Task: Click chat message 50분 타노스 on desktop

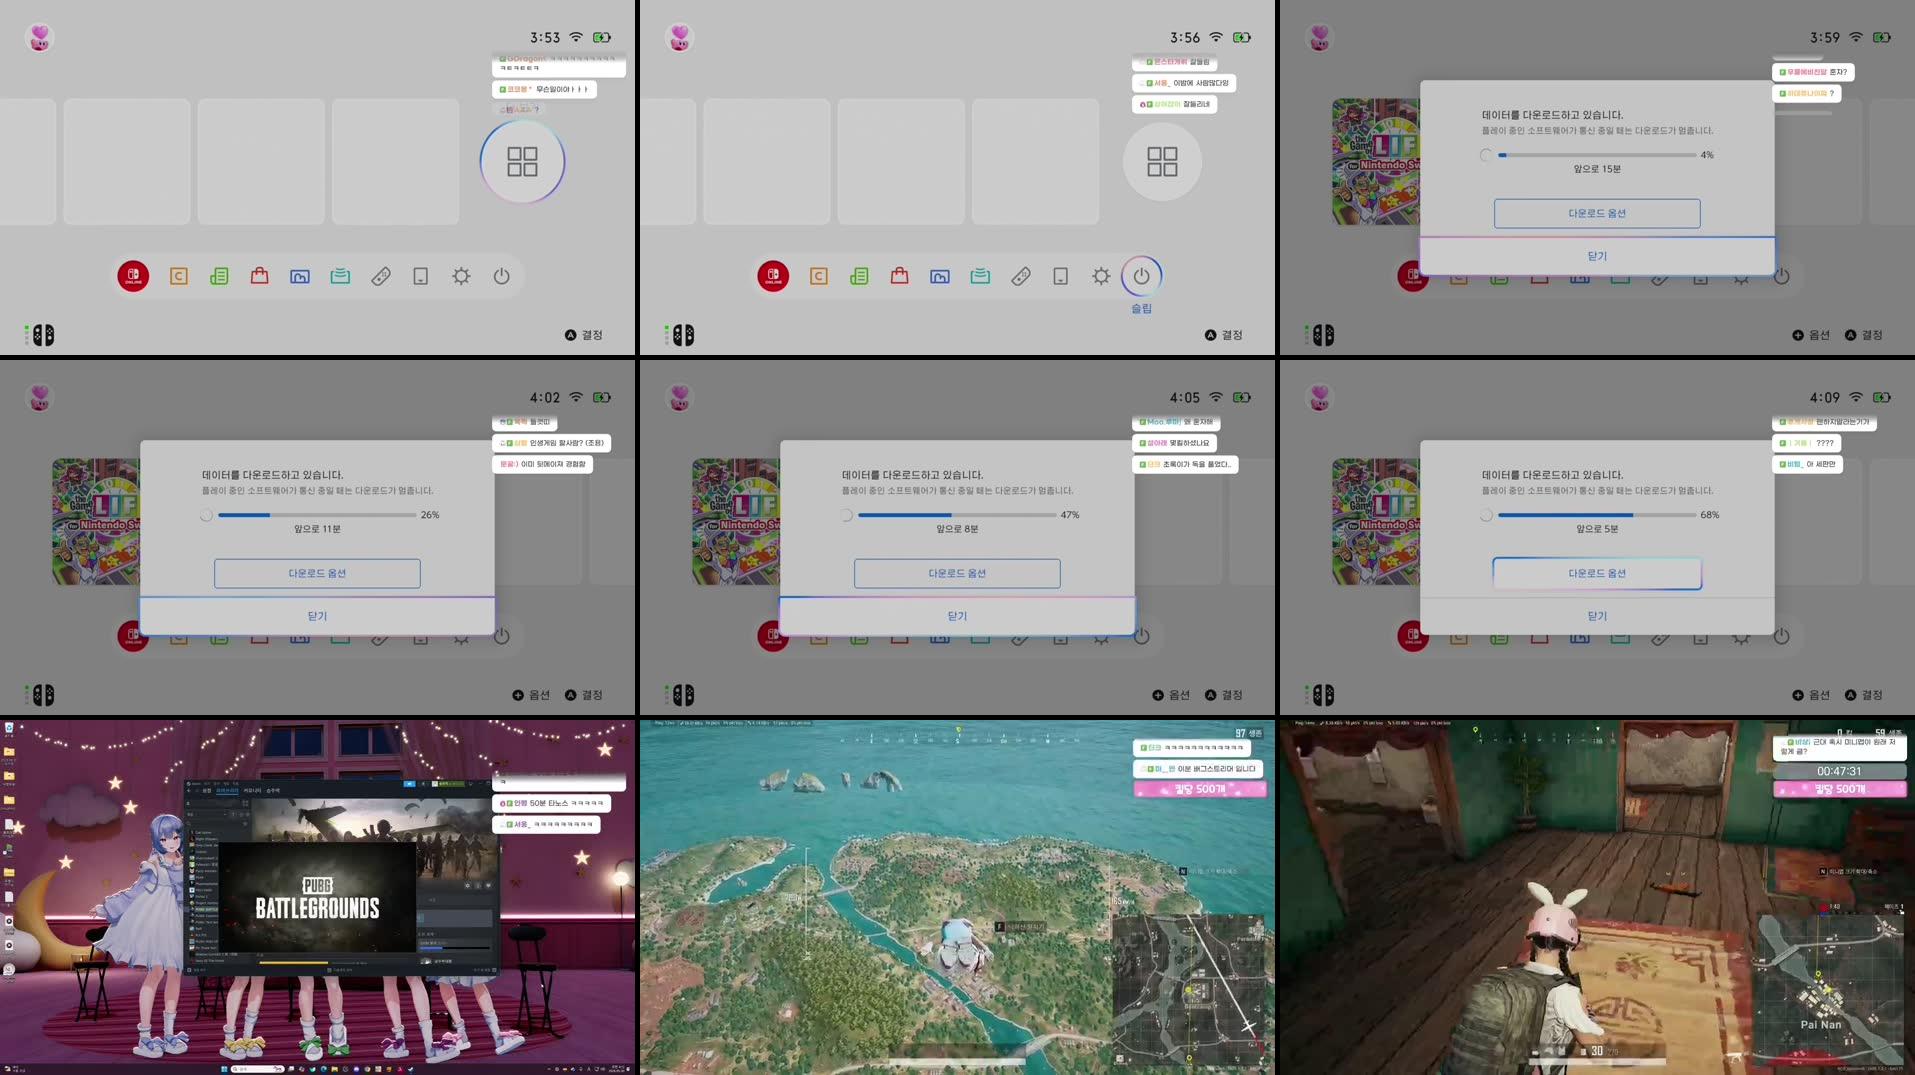Action: [552, 803]
